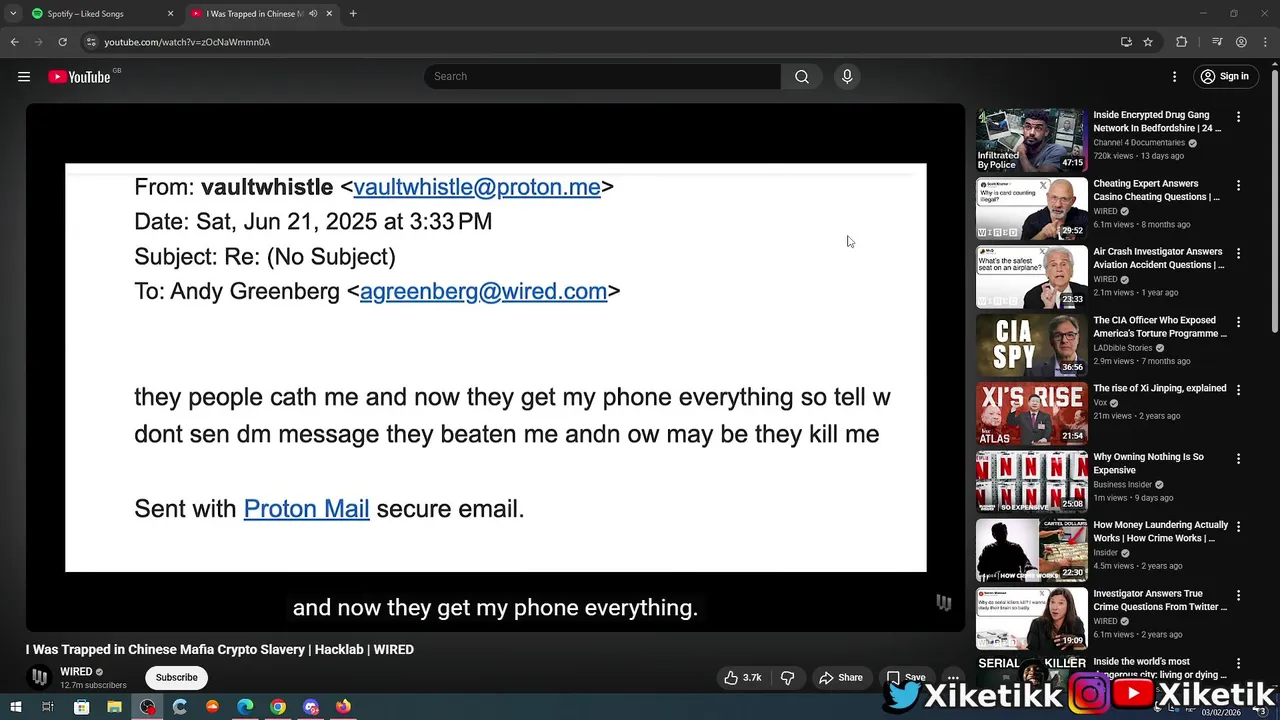Click the Business Insider channel name

point(1121,485)
